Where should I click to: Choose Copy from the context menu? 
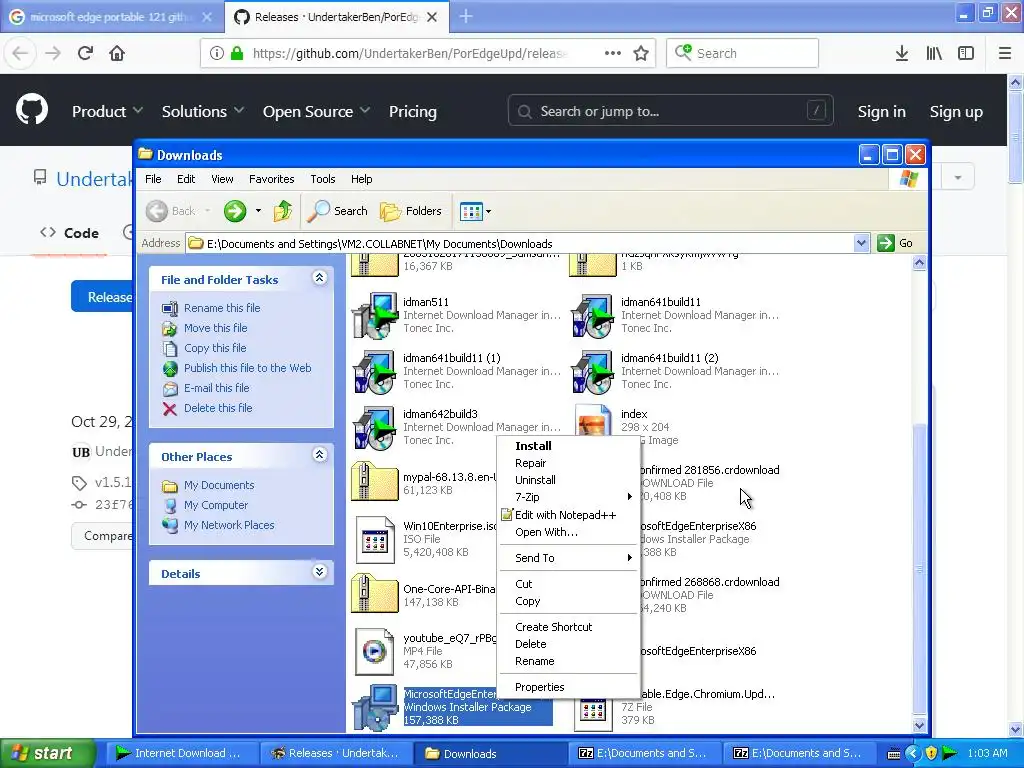tap(567, 601)
